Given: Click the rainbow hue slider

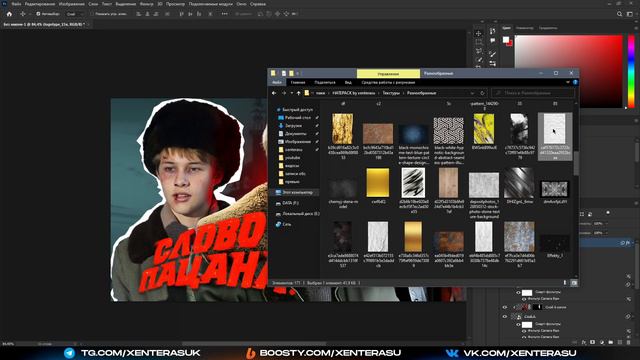Looking at the screenshot, I should [631, 71].
